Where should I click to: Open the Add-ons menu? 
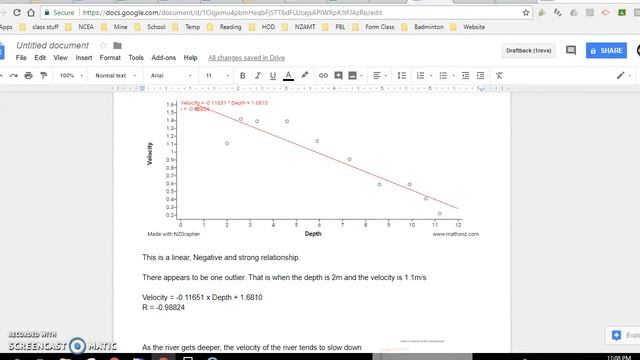click(x=164, y=58)
